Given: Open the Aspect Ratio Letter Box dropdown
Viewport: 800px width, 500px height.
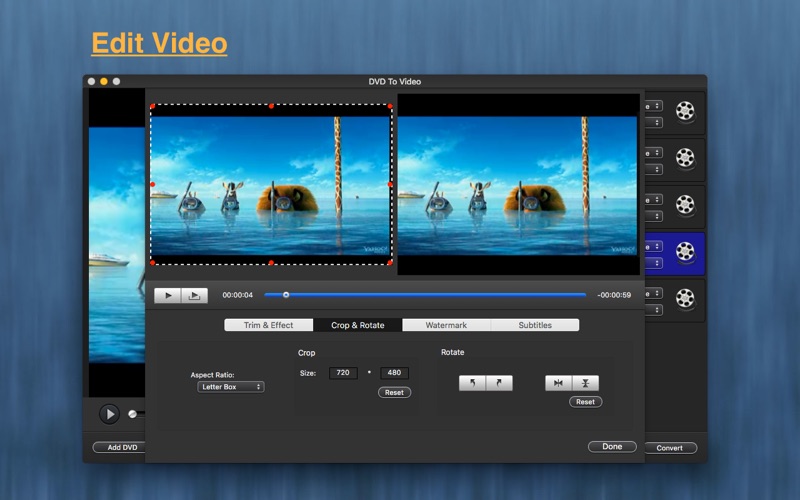Looking at the screenshot, I should (x=231, y=387).
